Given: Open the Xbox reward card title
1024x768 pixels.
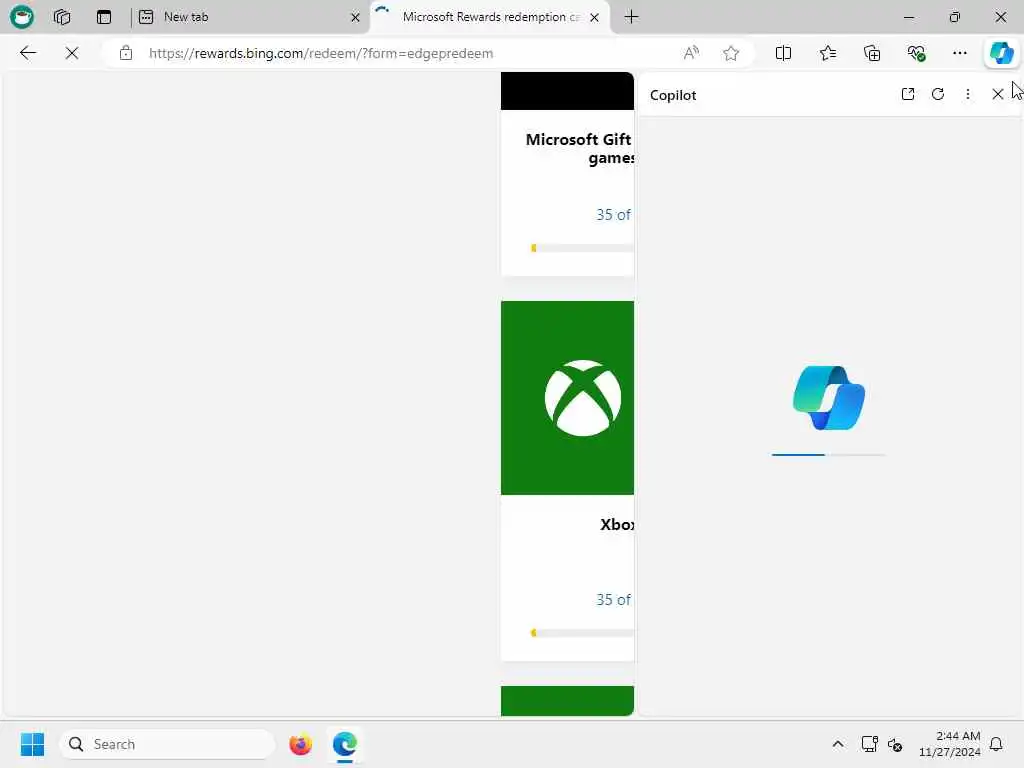Looking at the screenshot, I should click(617, 524).
